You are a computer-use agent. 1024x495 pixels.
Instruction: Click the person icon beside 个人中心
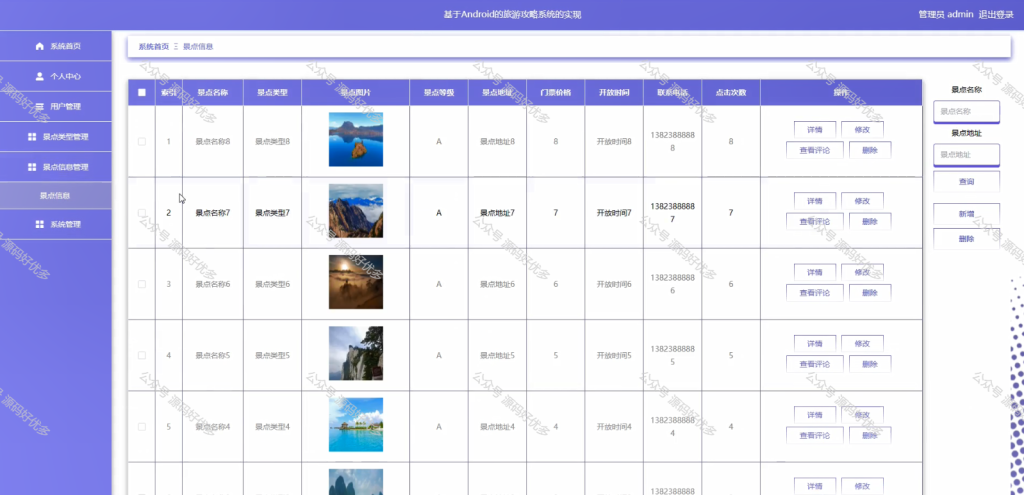(40, 76)
